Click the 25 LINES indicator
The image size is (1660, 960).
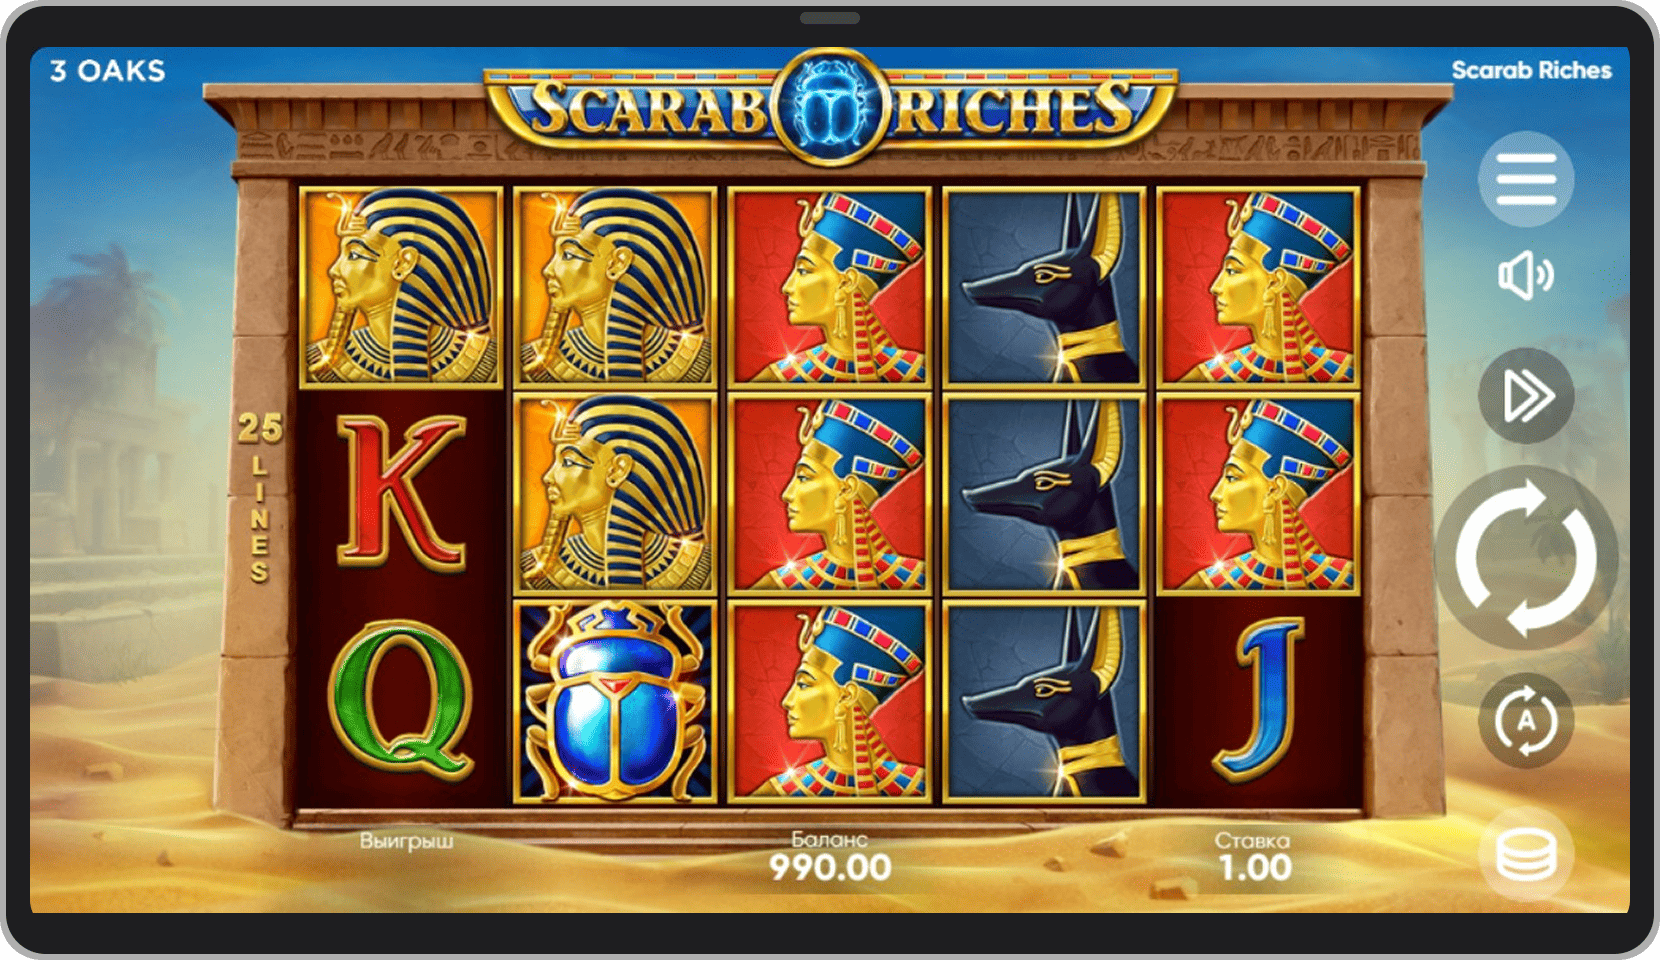[260, 497]
